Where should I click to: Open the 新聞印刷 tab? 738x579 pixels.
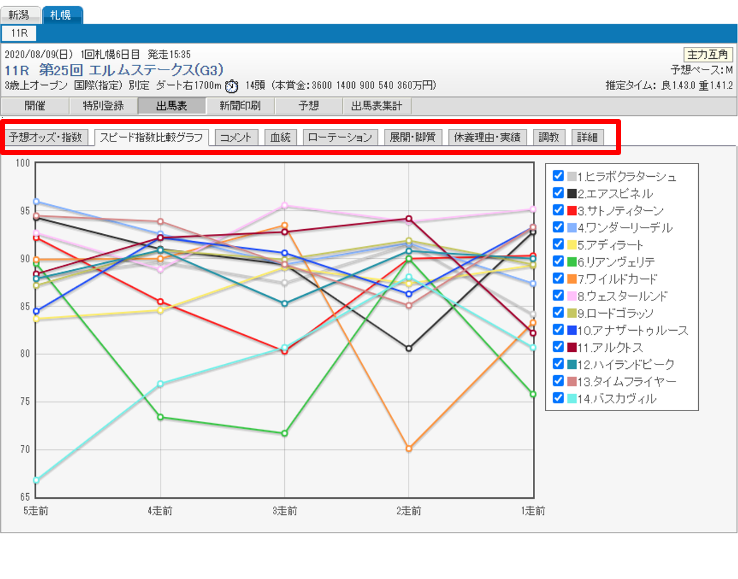tap(240, 106)
